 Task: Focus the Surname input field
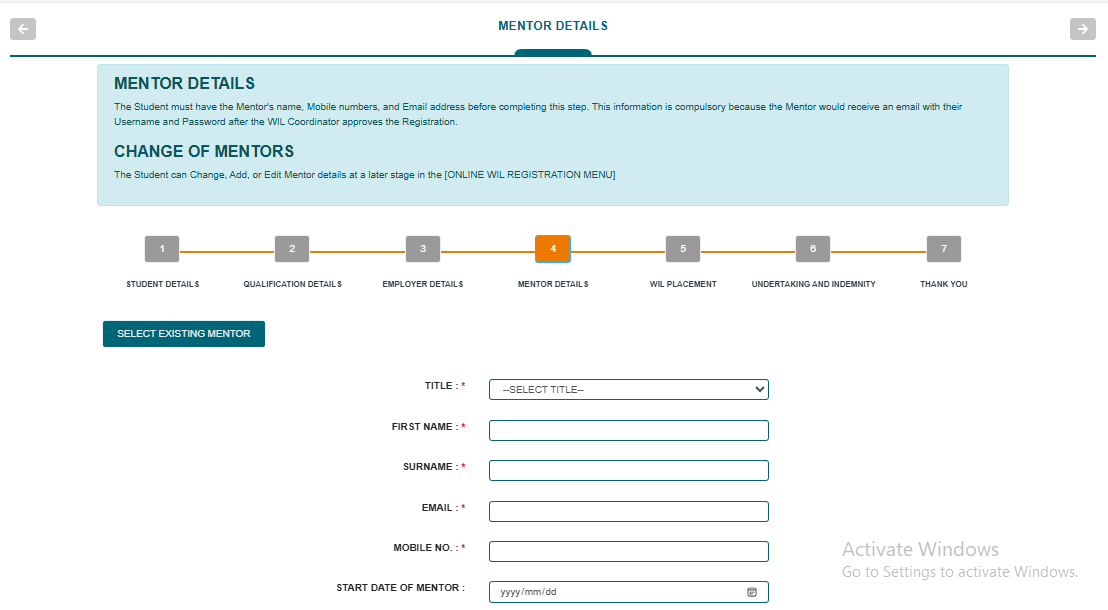tap(628, 471)
